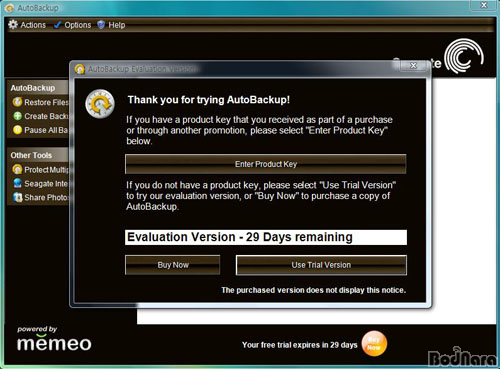Open the Help menu
Screen dimensions: 500x369
[111, 25]
